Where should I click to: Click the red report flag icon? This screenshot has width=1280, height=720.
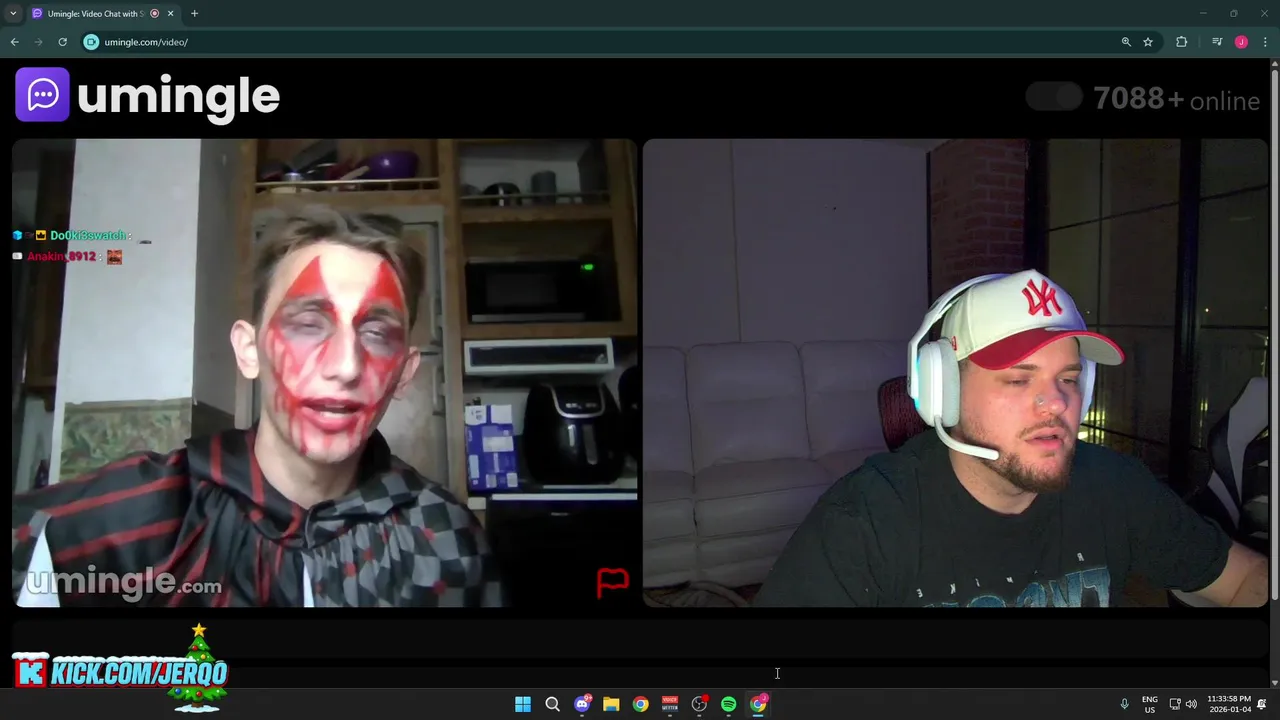[612, 582]
